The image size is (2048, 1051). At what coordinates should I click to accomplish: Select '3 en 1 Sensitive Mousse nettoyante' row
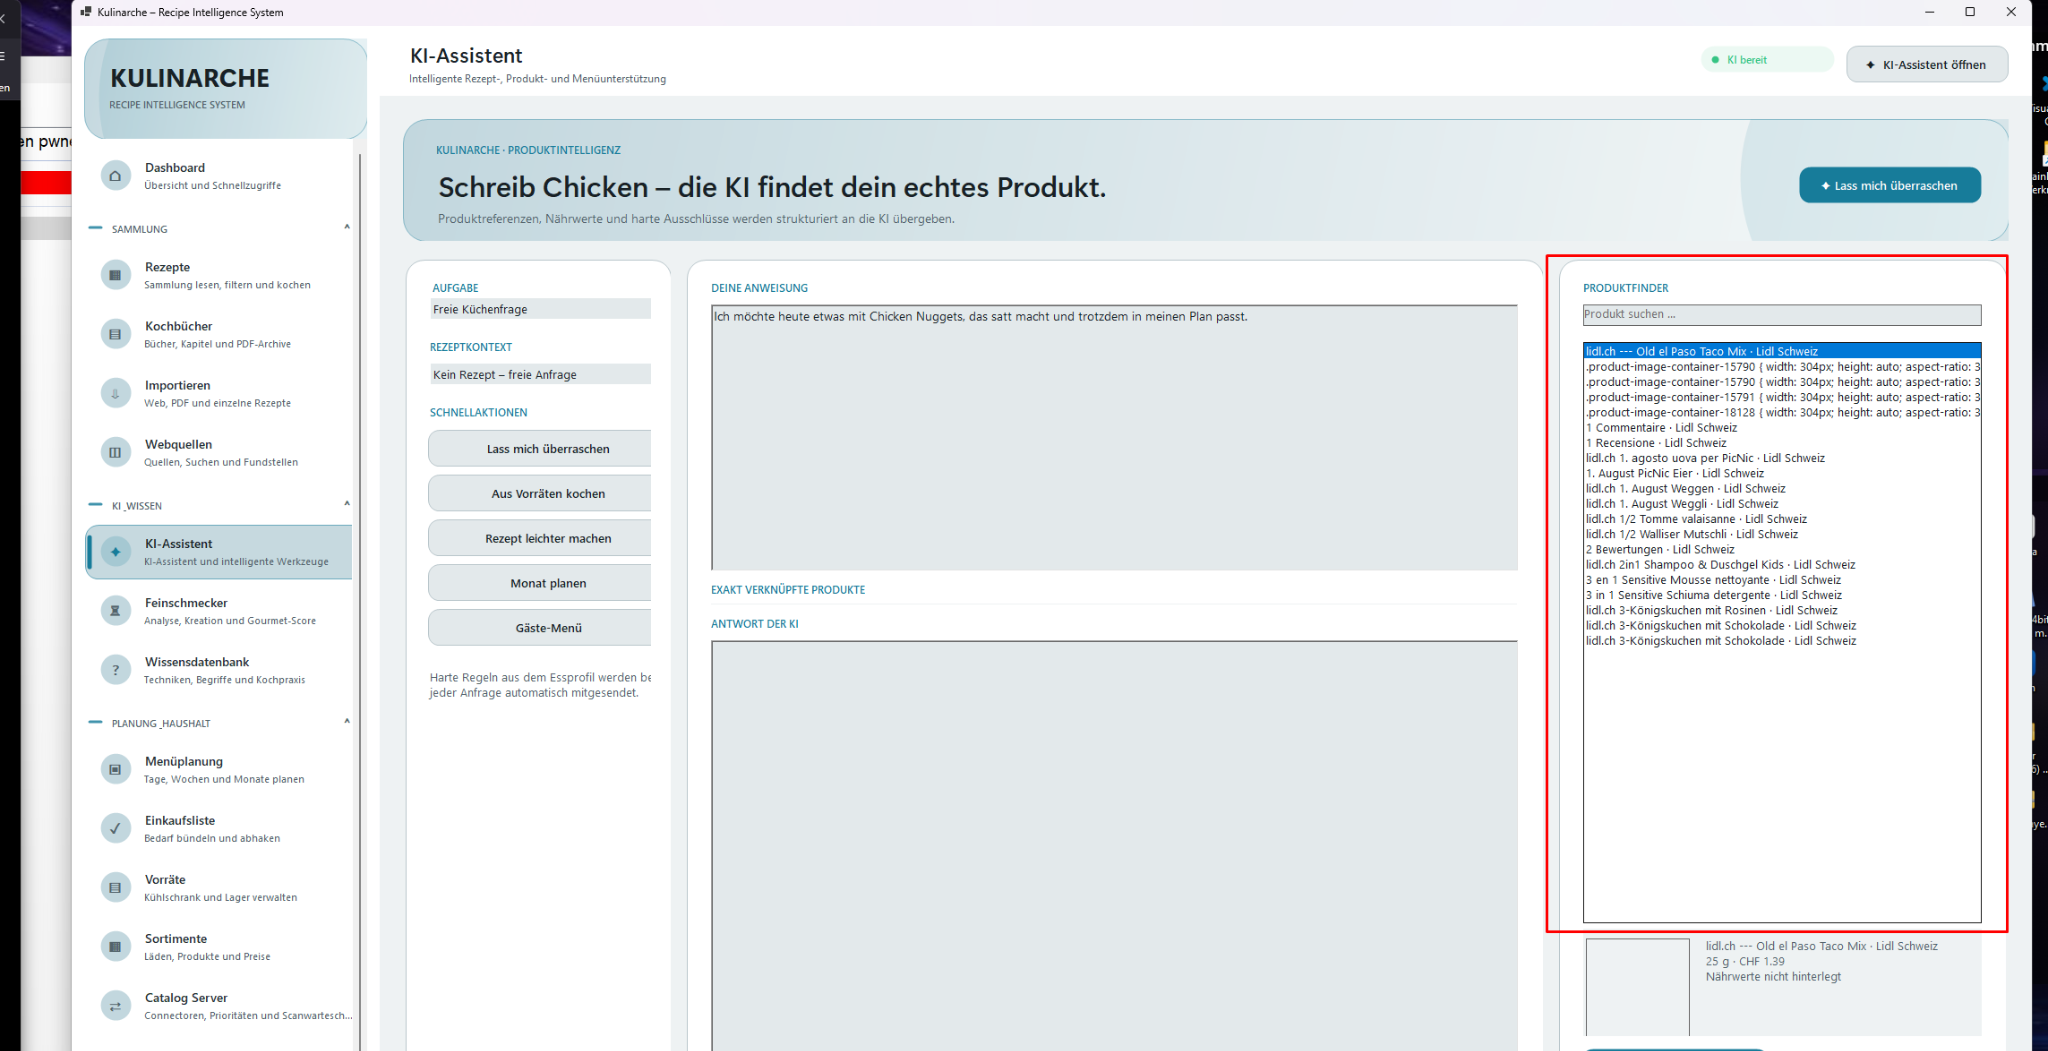[1781, 580]
